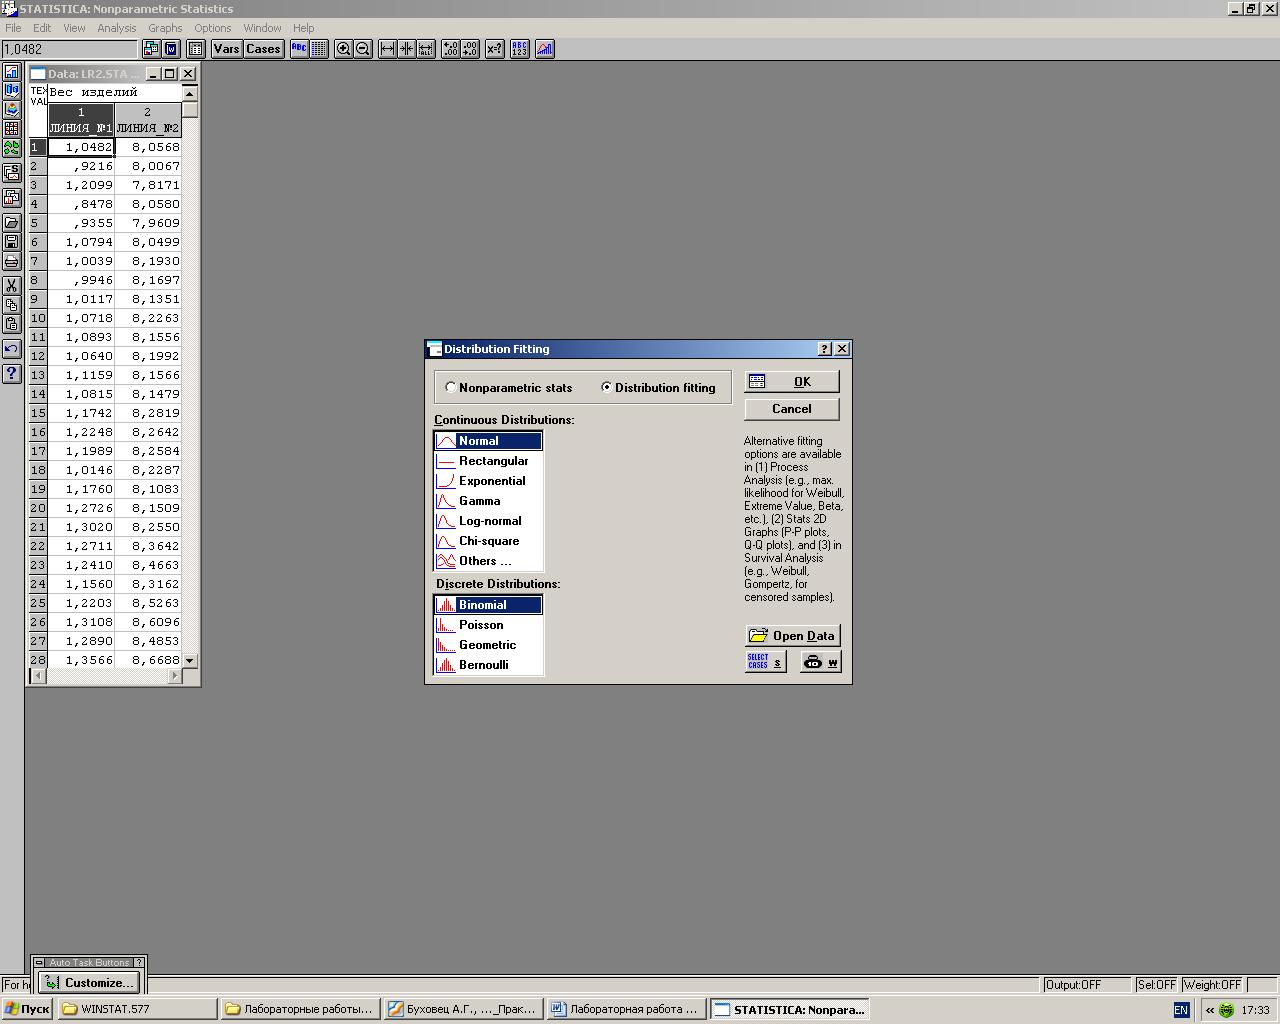The width and height of the screenshot is (1280, 1024).
Task: Click EN language indicator in tray
Action: [x=1181, y=1010]
